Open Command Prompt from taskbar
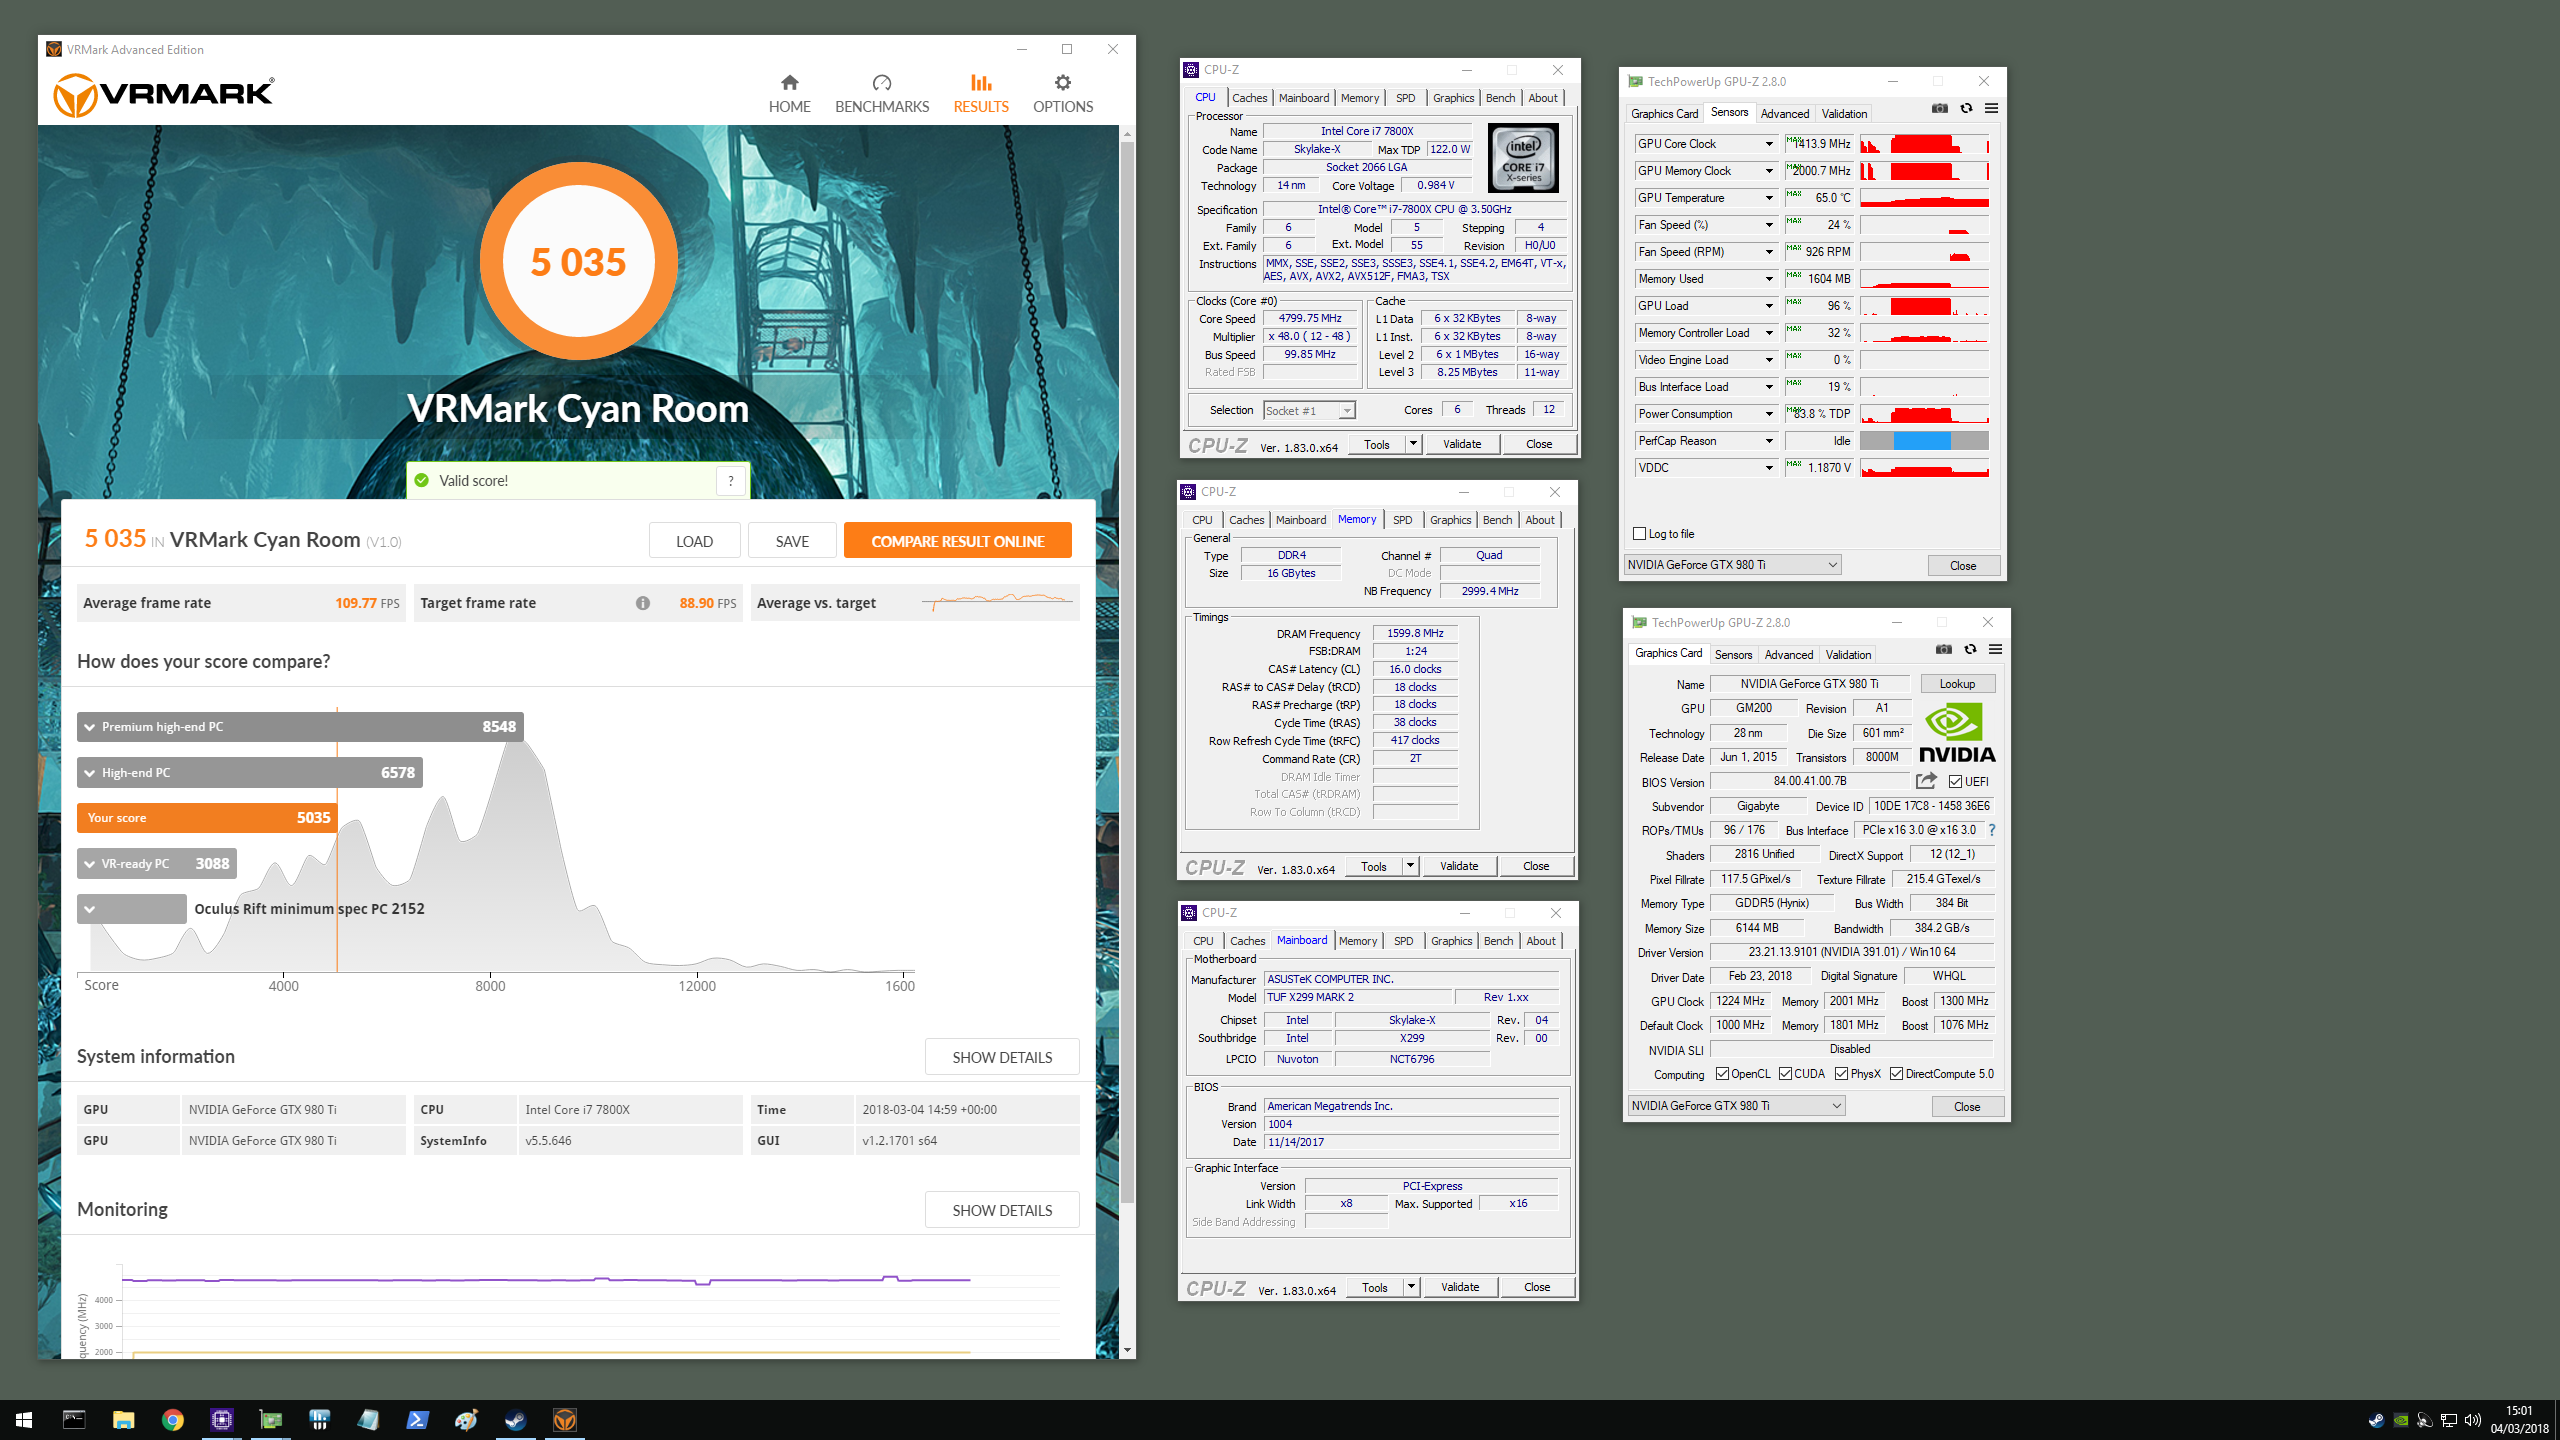The image size is (2560, 1440). click(x=74, y=1420)
